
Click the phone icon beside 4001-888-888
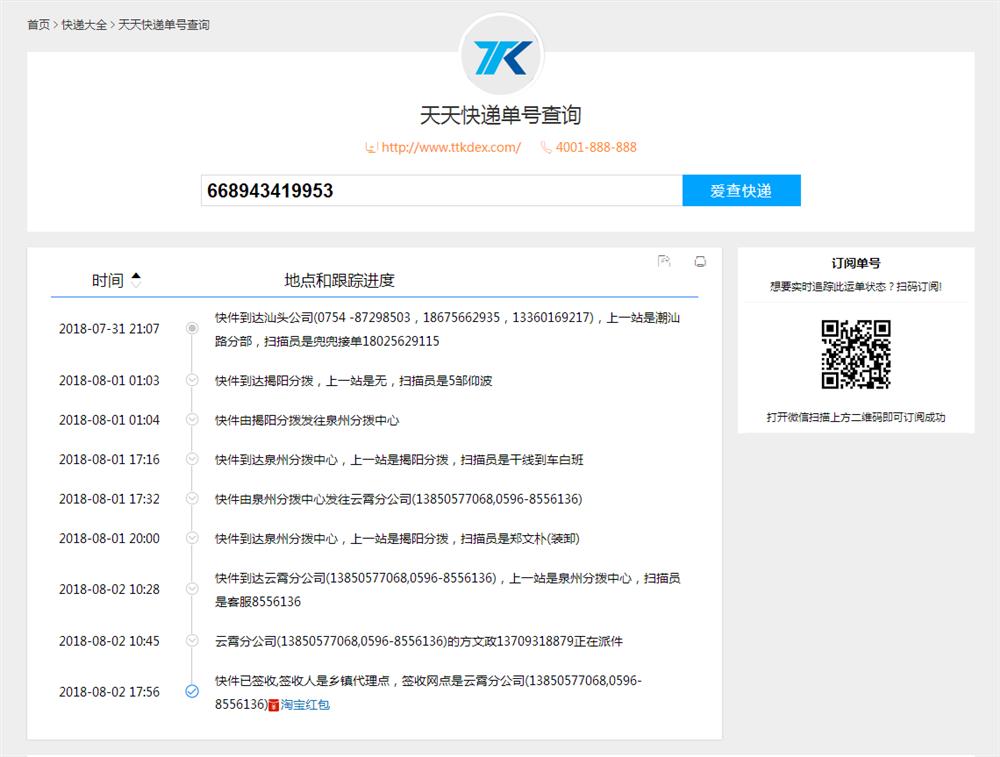(546, 147)
